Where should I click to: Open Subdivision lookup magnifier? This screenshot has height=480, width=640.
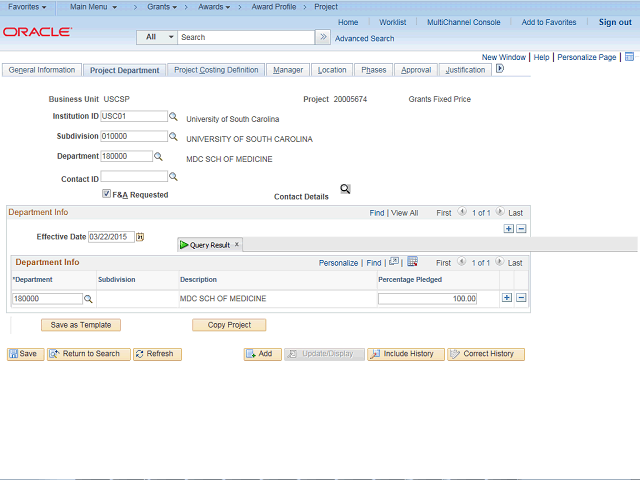point(173,136)
